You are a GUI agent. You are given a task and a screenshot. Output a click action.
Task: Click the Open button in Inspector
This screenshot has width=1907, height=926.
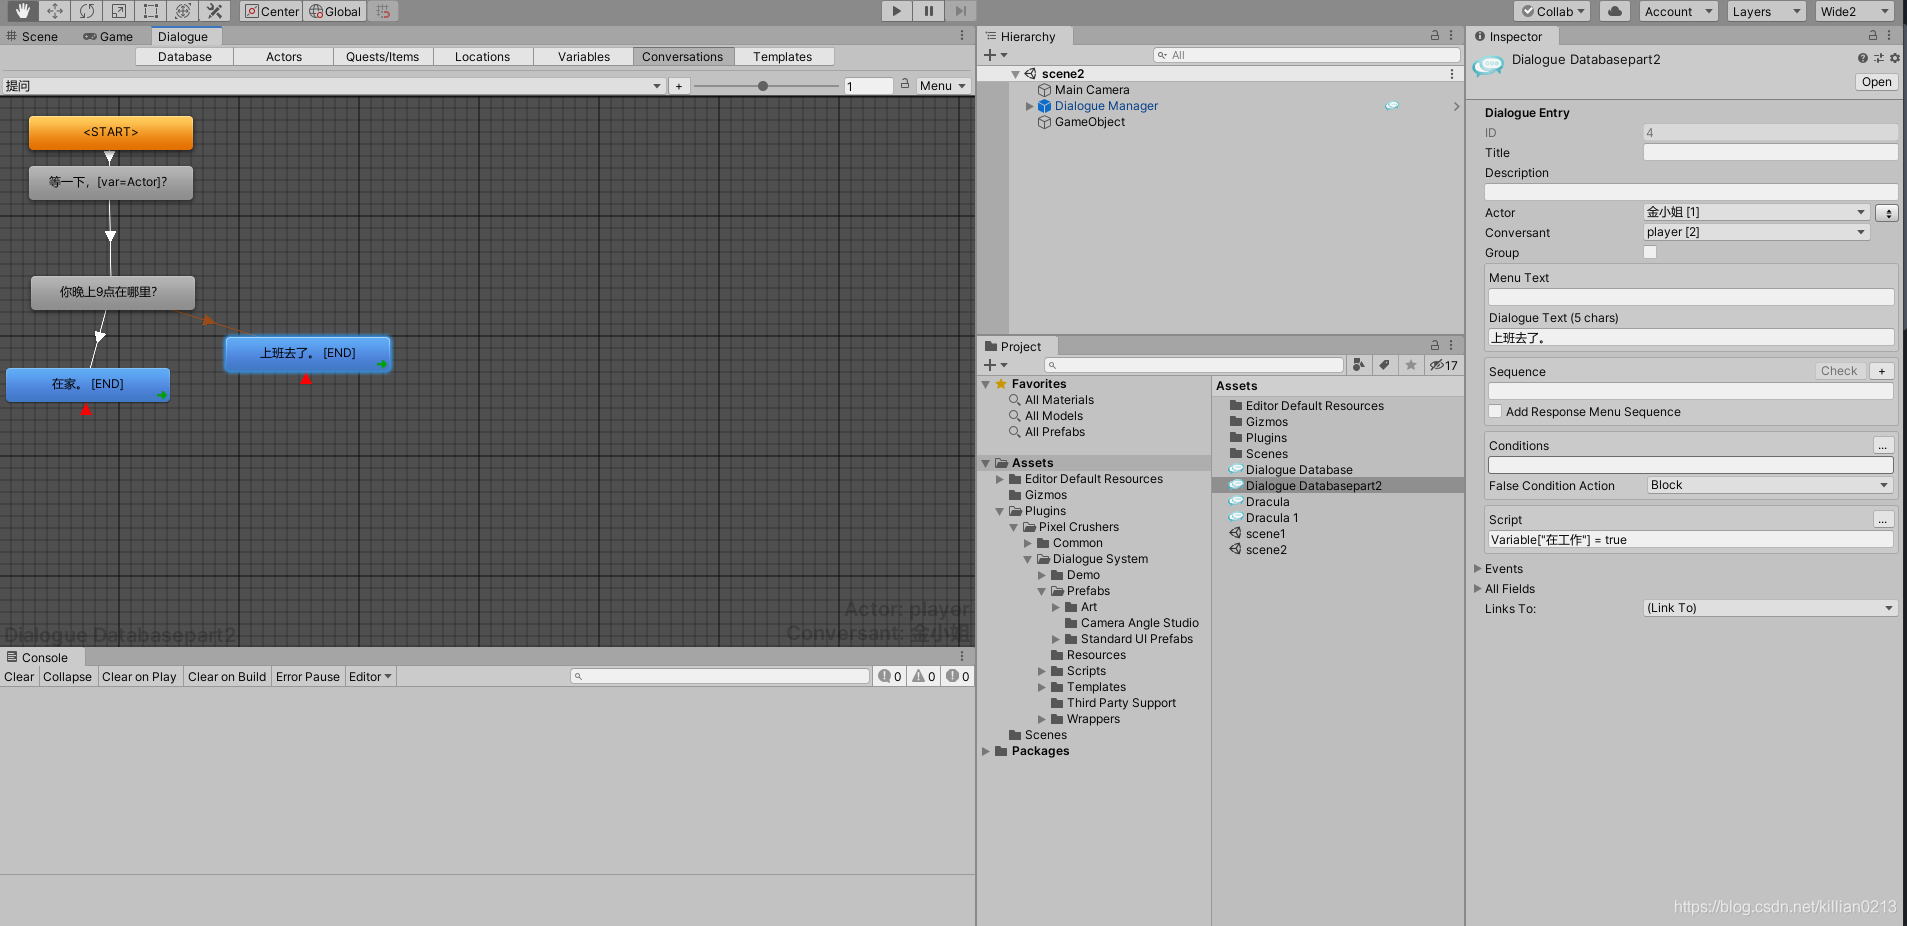click(x=1876, y=82)
